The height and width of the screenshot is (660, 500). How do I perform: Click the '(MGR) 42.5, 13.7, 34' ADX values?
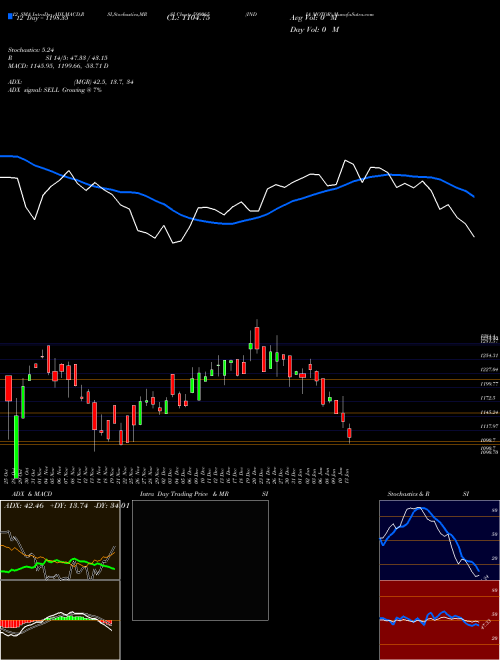pos(103,82)
